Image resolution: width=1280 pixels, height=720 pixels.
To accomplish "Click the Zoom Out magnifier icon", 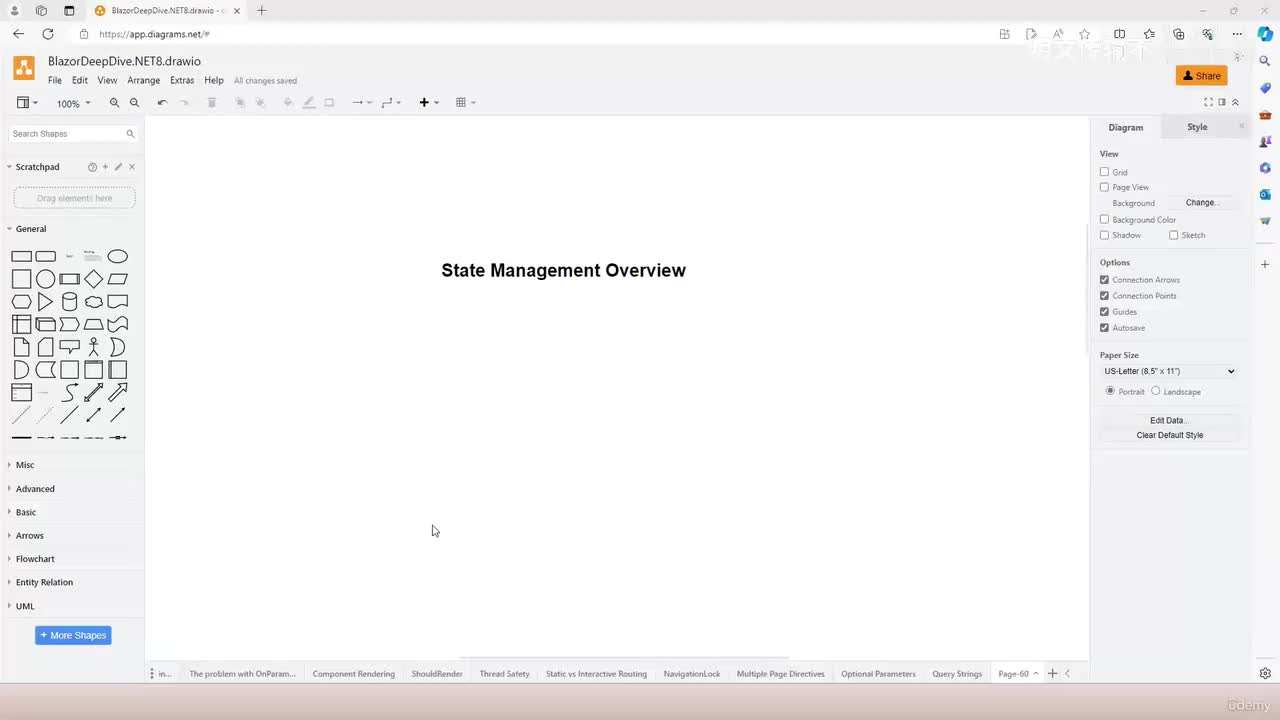I will point(135,102).
